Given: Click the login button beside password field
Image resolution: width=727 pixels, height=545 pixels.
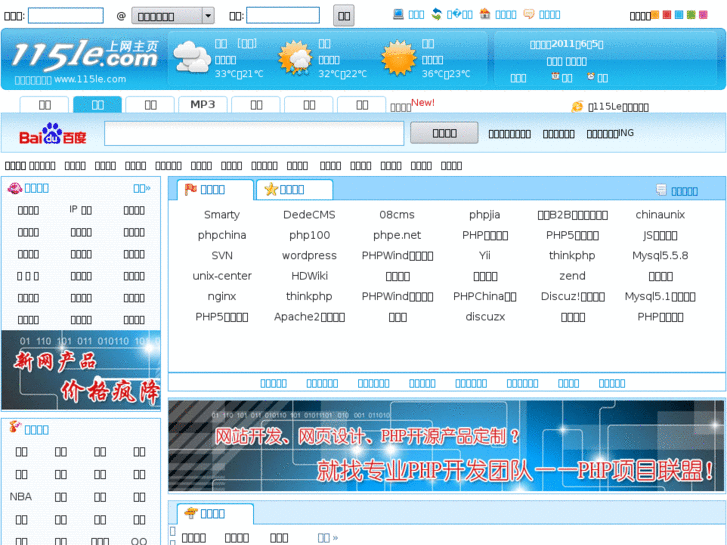Looking at the screenshot, I should [344, 16].
